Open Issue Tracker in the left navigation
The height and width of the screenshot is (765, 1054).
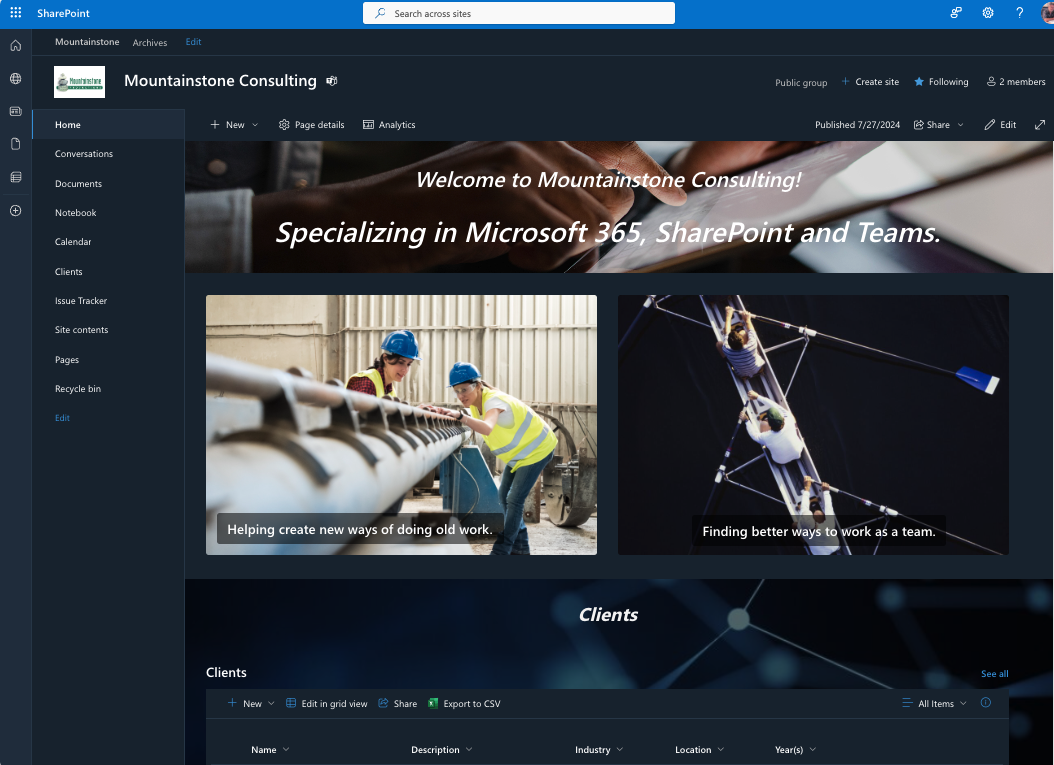click(x=81, y=301)
